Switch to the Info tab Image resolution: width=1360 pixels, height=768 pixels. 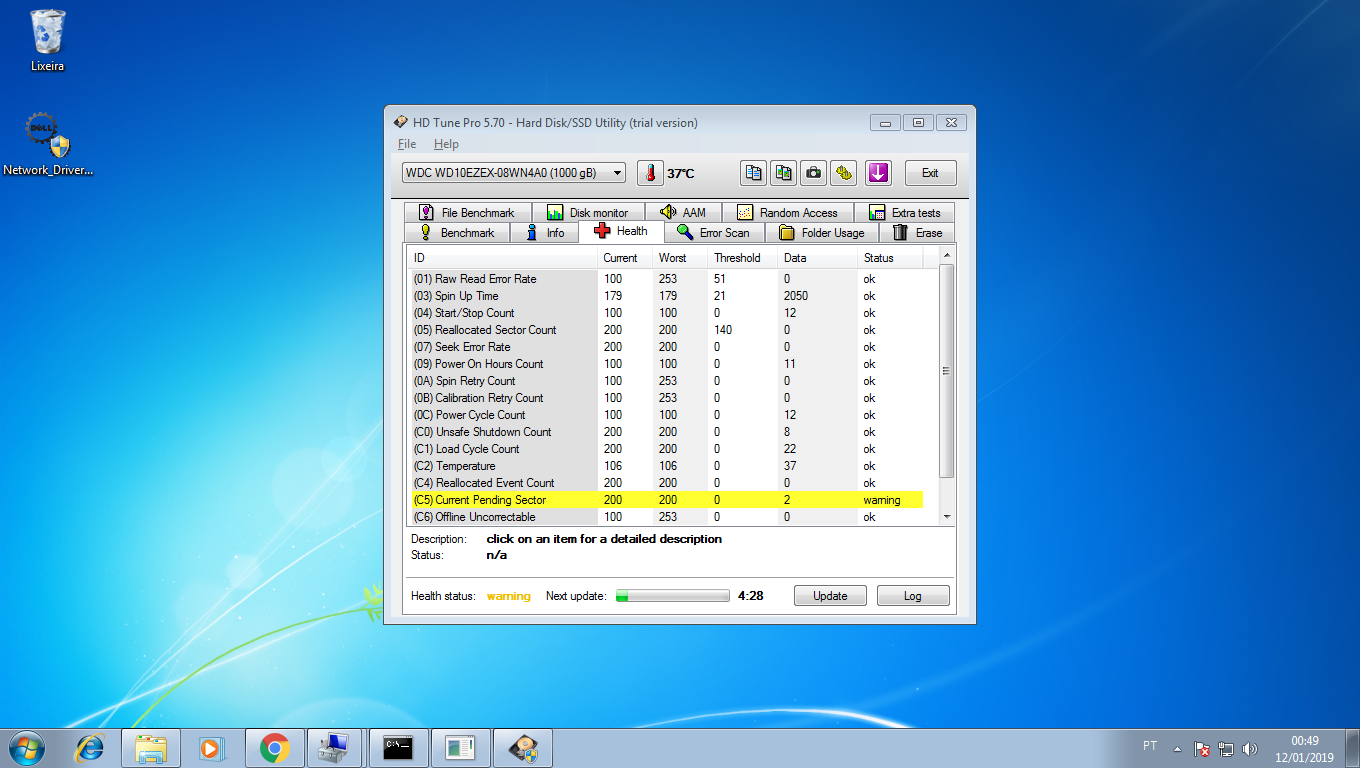tap(545, 232)
